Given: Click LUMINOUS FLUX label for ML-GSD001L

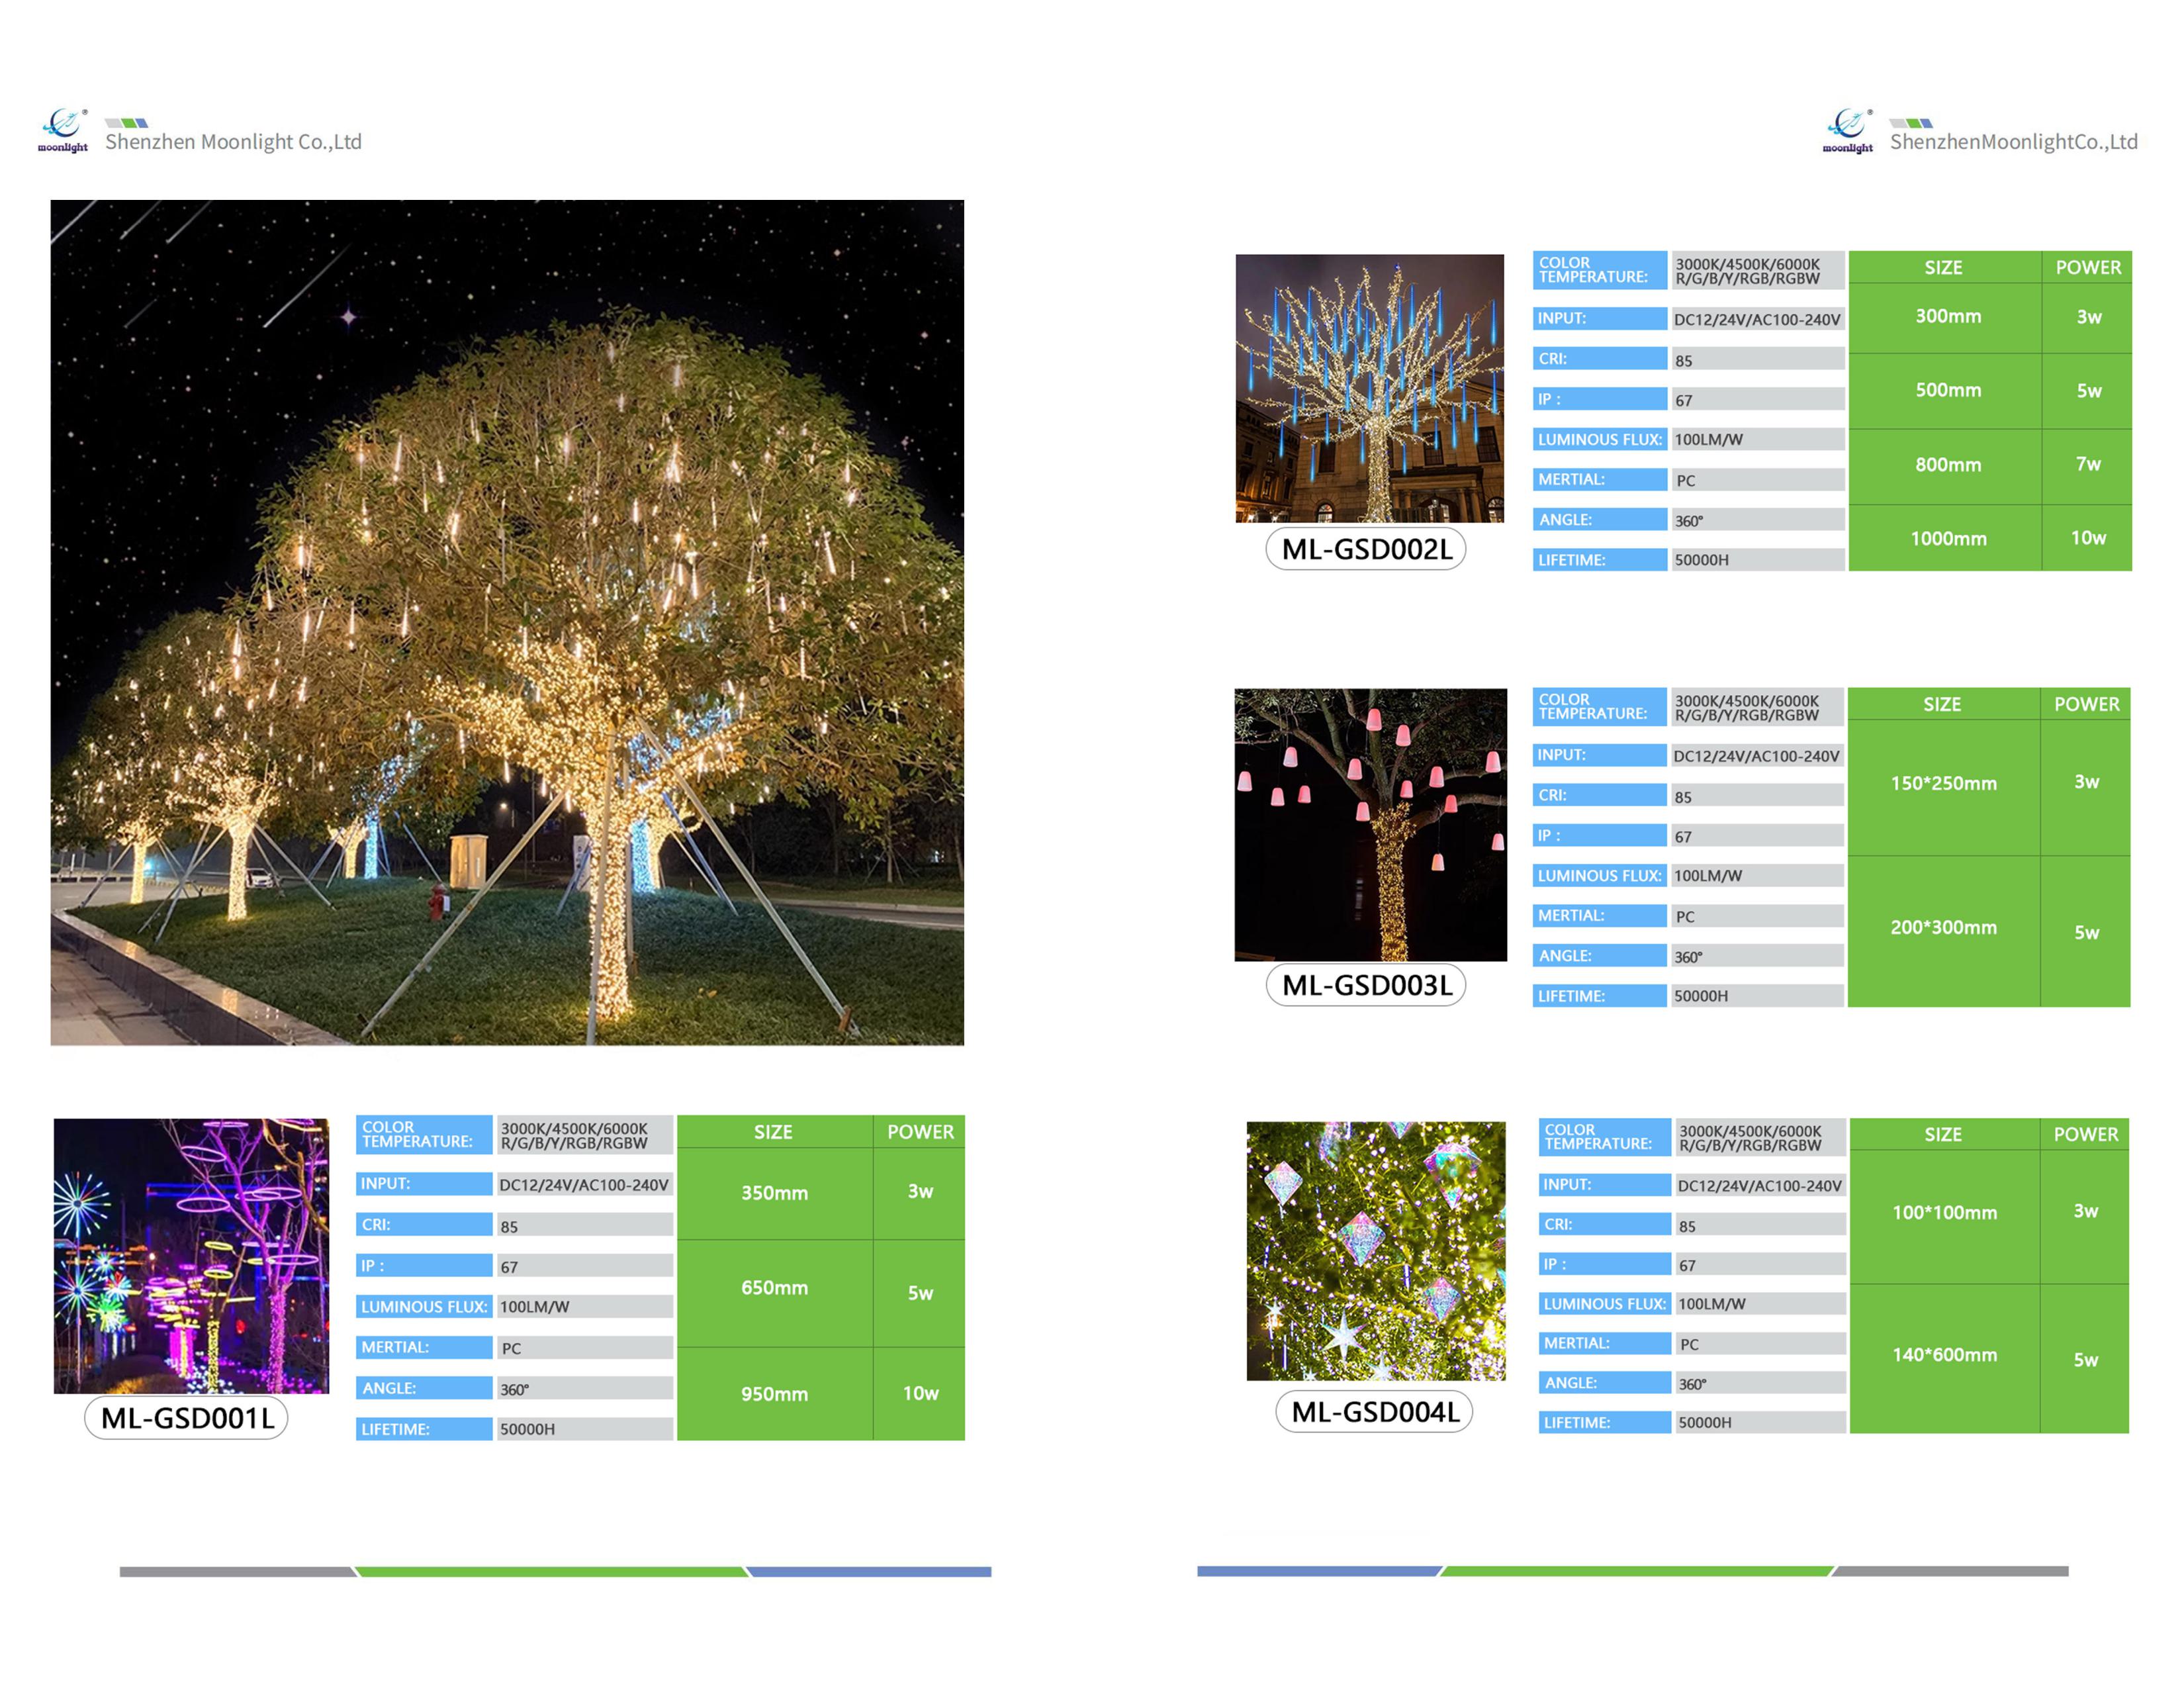Looking at the screenshot, I should click(x=424, y=1307).
